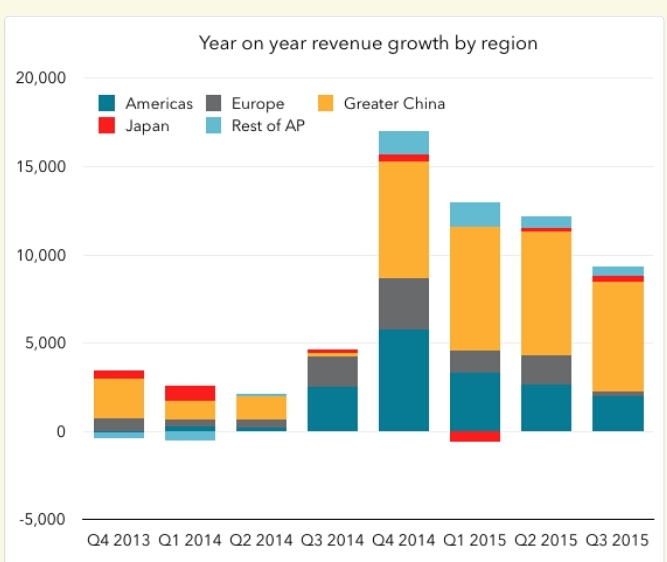Select Q3 2015 Americas teal segment
The image size is (667, 562).
click(x=618, y=414)
